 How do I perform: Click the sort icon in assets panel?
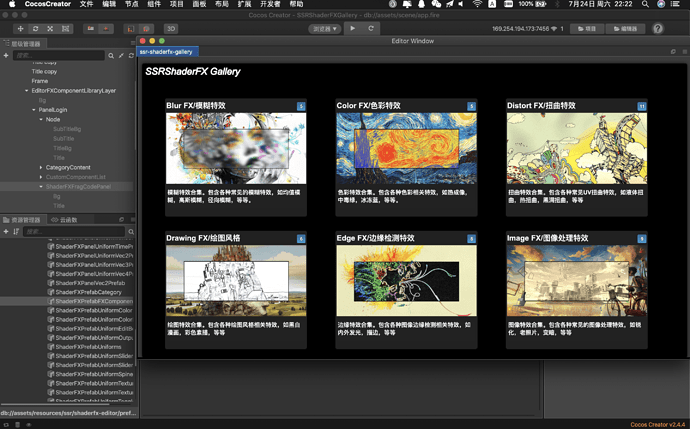pyautogui.click(x=18, y=231)
